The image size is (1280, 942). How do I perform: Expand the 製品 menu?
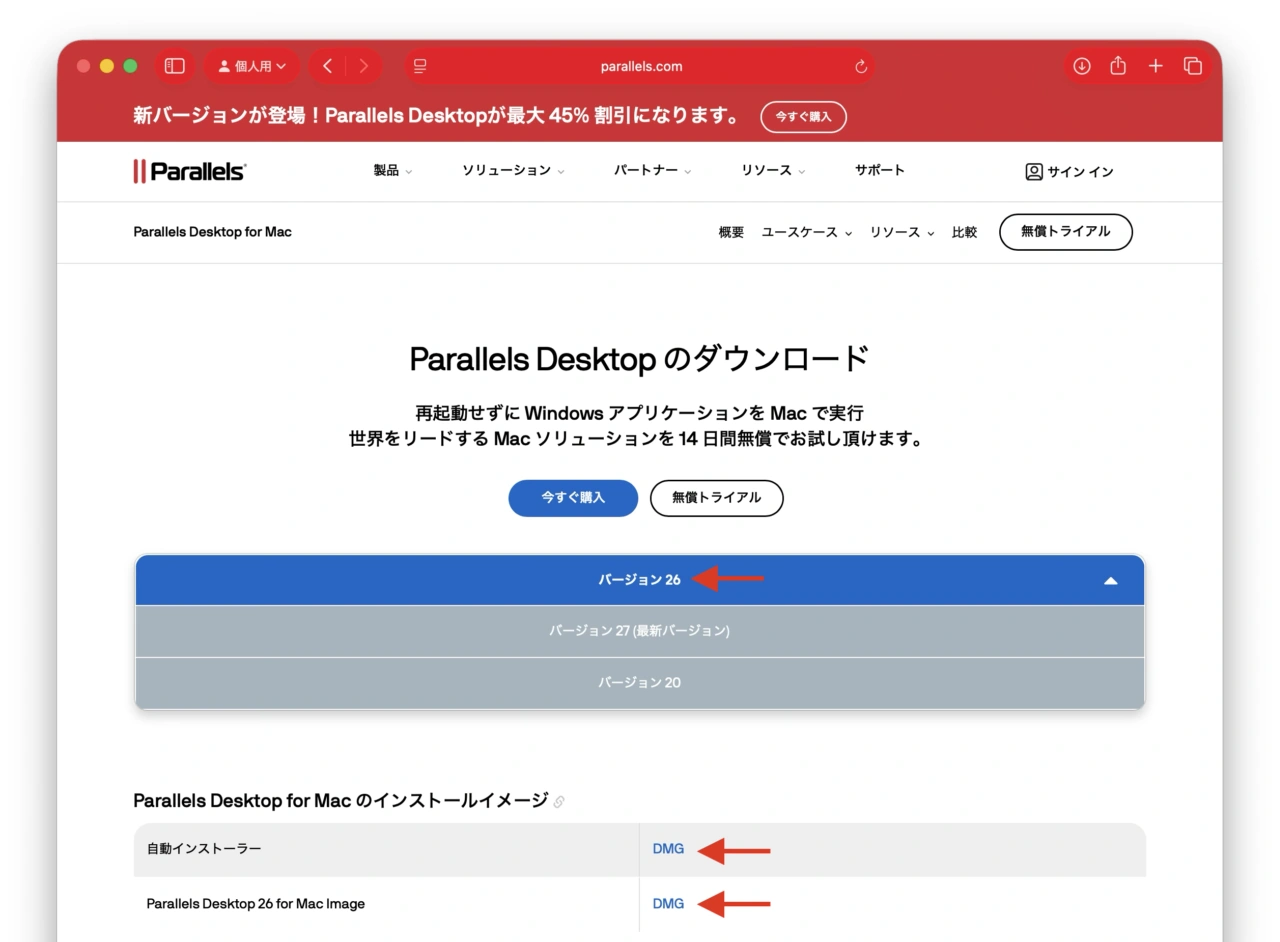coord(392,170)
